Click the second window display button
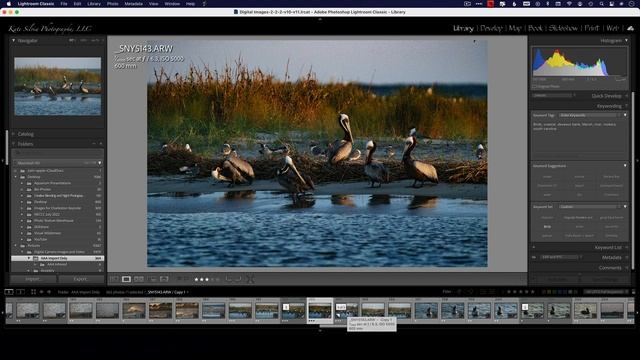This screenshot has width=640, height=360. (x=20, y=292)
